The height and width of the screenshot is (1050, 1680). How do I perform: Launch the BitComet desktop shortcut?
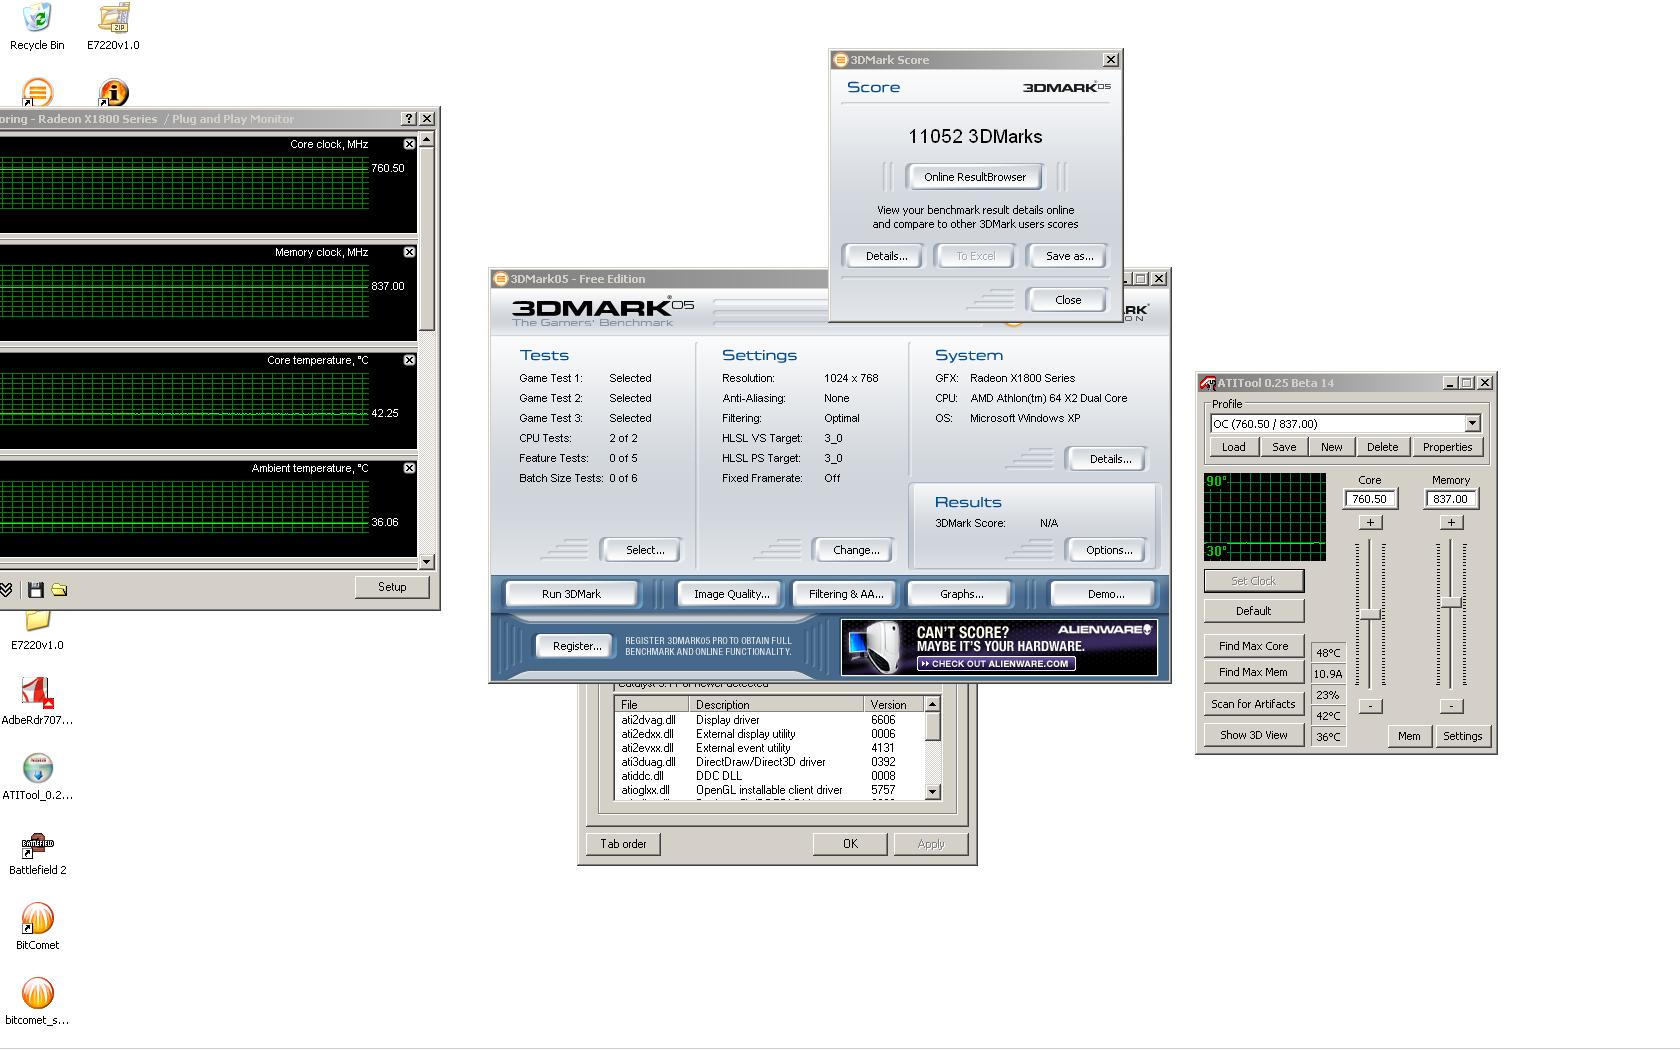[37, 918]
